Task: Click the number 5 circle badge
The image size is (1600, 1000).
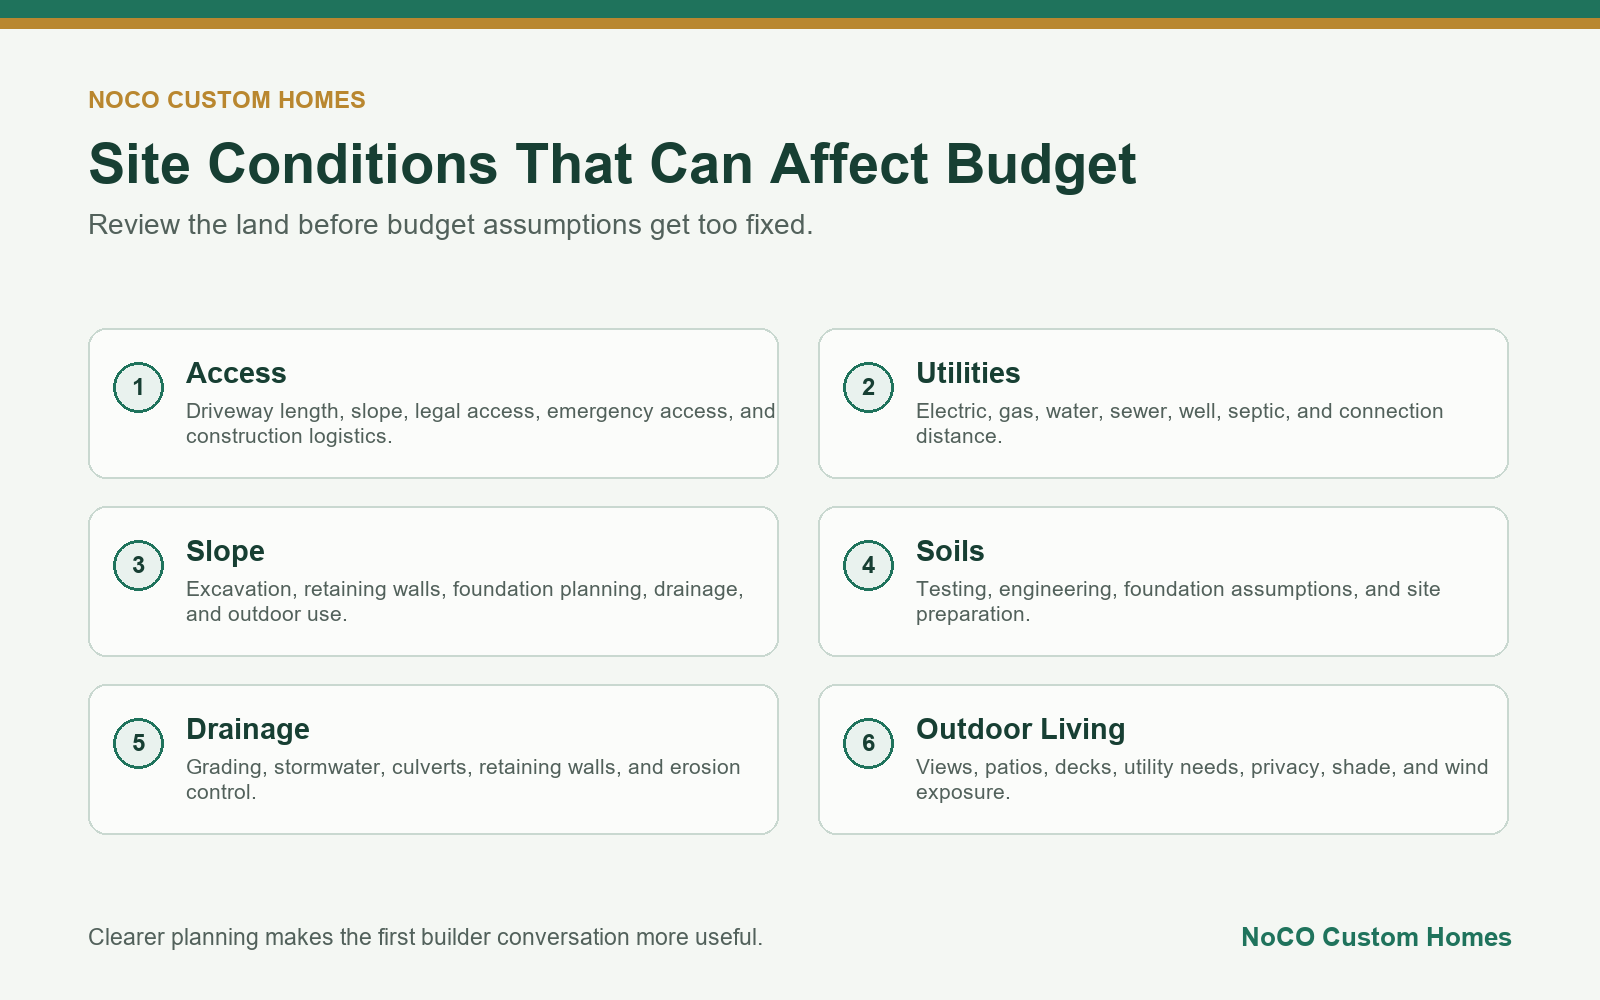Action: pyautogui.click(x=138, y=743)
